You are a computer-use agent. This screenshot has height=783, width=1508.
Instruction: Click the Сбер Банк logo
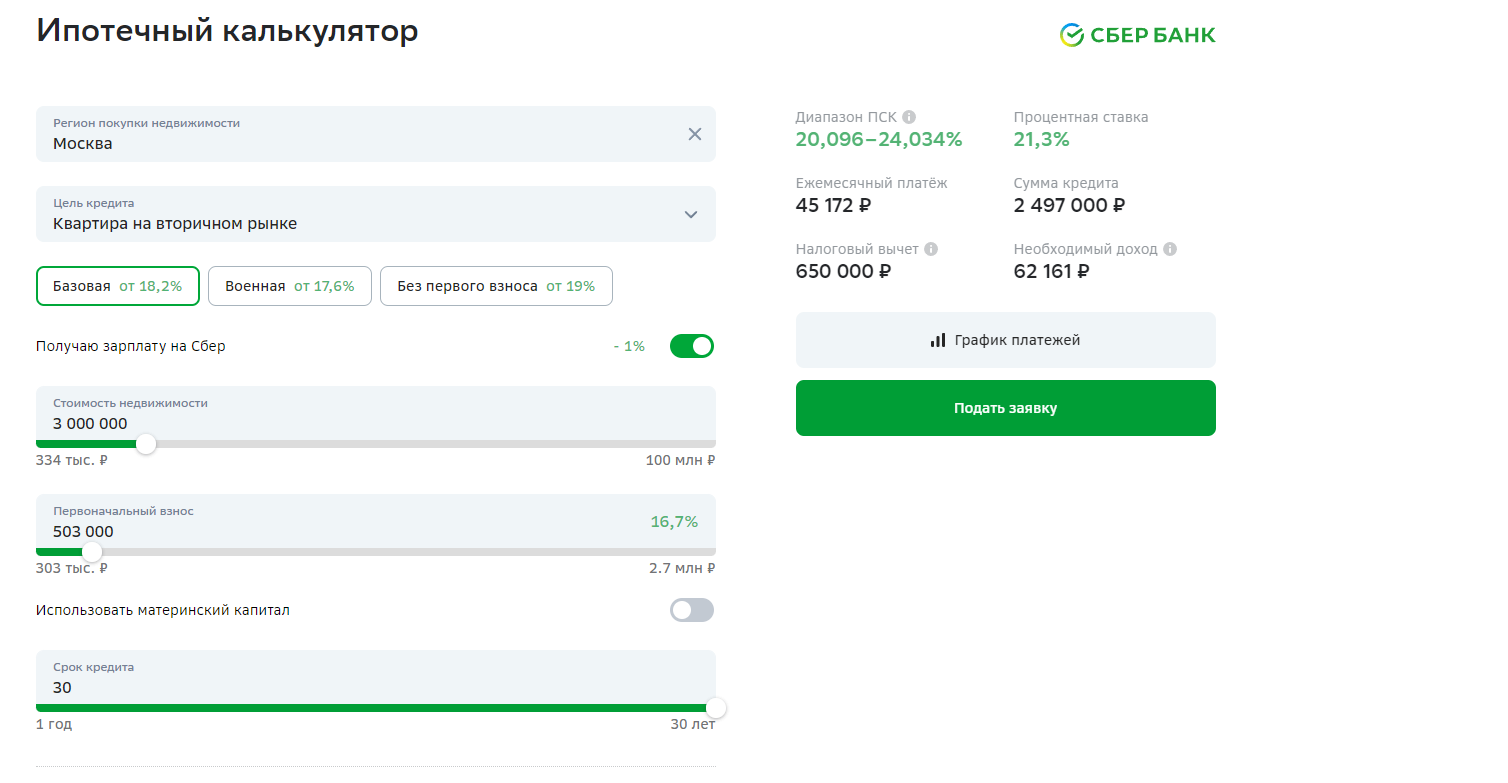[1138, 35]
